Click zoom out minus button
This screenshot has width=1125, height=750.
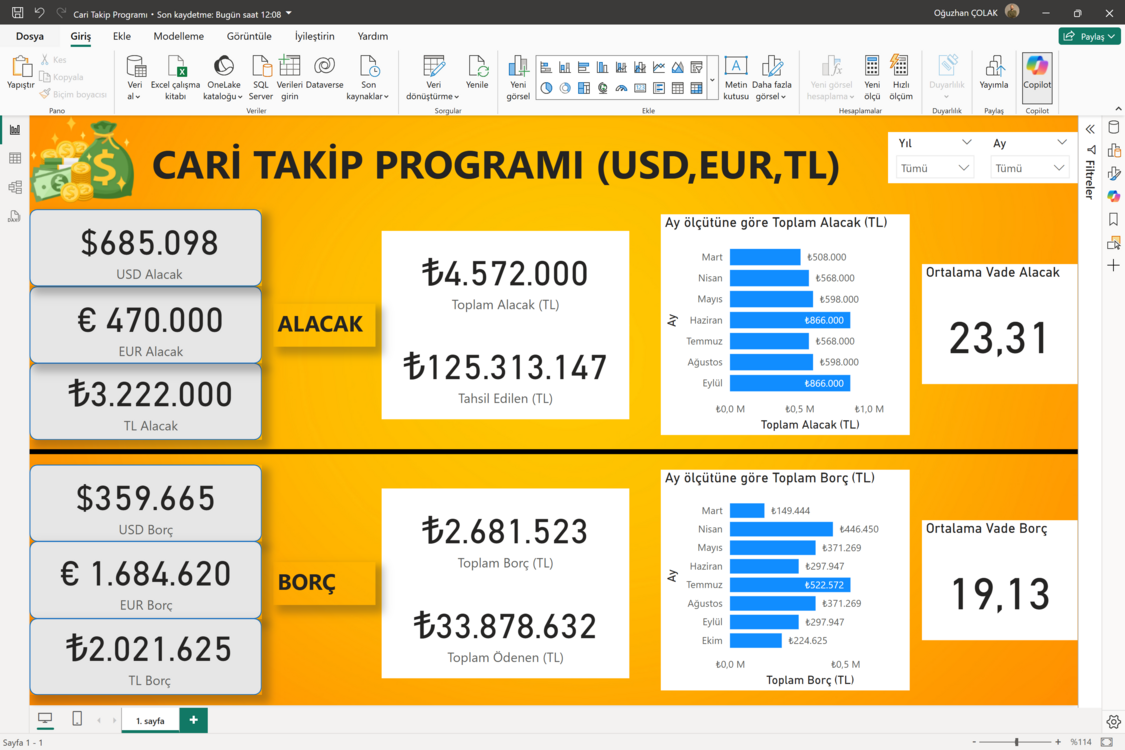[x=974, y=742]
